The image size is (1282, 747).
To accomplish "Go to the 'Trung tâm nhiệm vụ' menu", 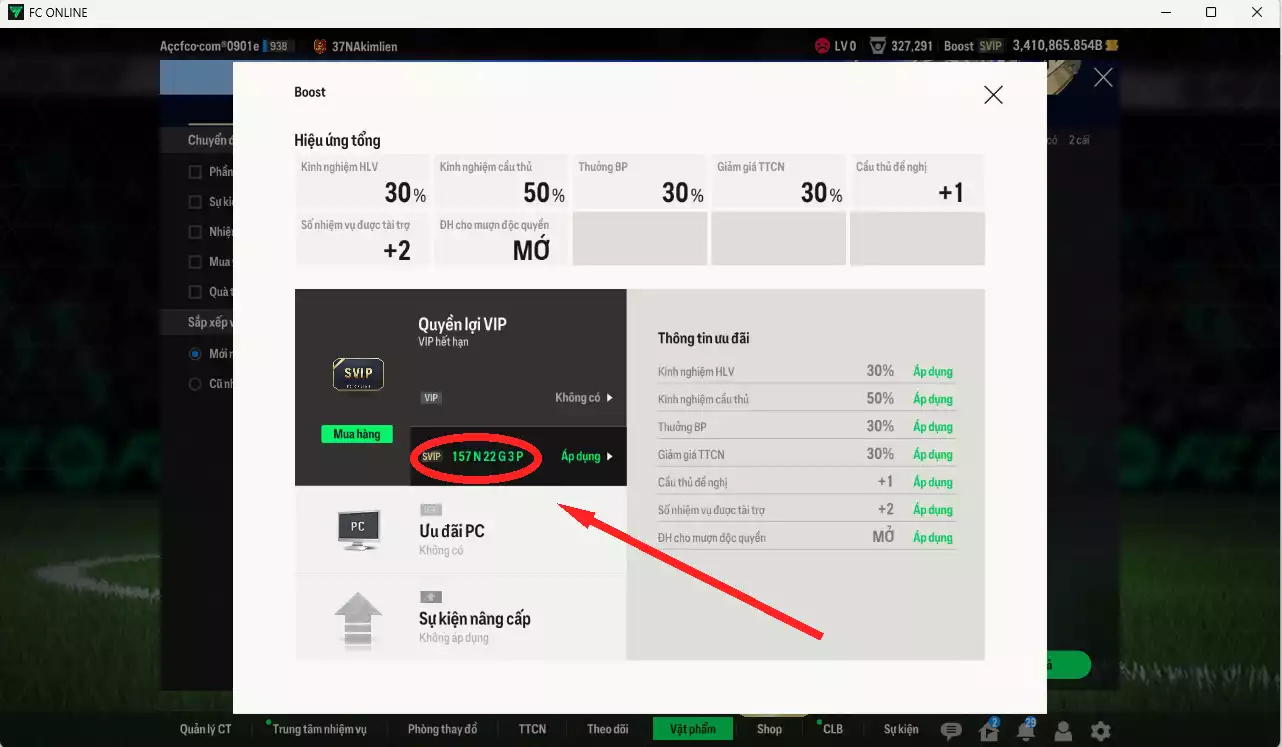I will point(319,729).
